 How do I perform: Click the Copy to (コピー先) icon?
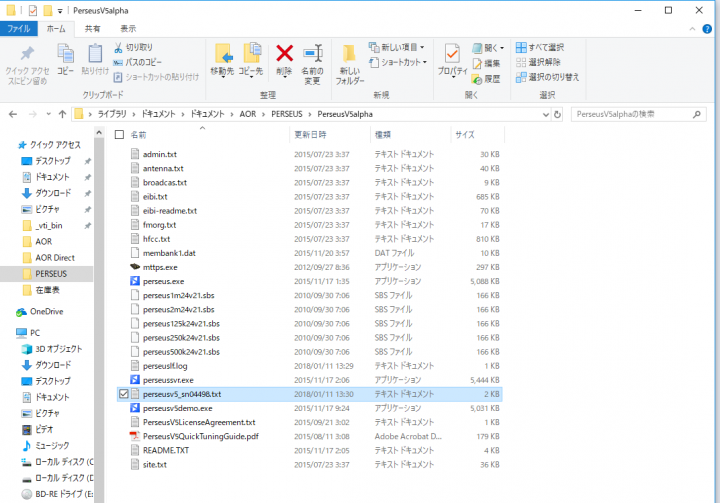(x=252, y=54)
